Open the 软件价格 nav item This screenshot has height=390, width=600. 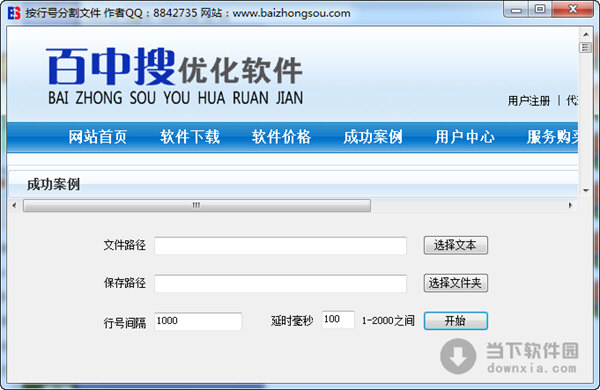(281, 137)
